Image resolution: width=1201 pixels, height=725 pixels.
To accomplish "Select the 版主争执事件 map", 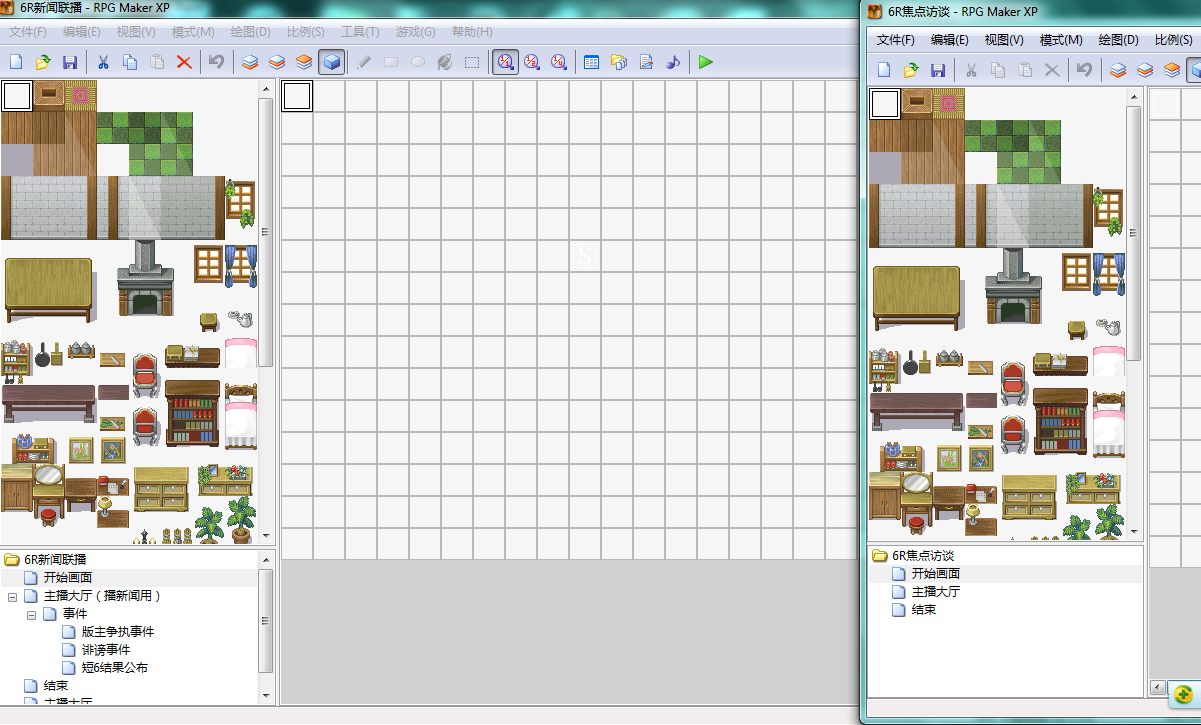I will (118, 632).
